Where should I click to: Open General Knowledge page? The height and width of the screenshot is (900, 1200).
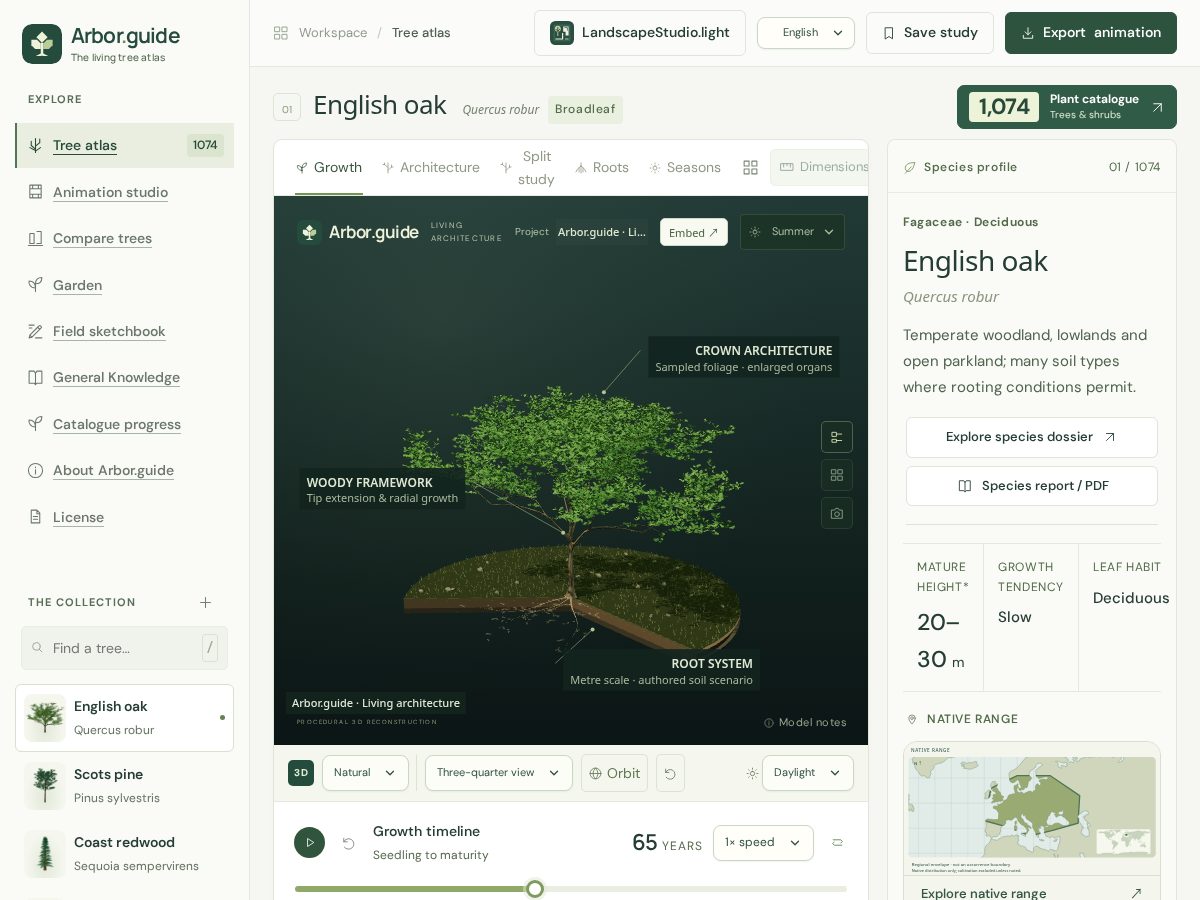116,377
